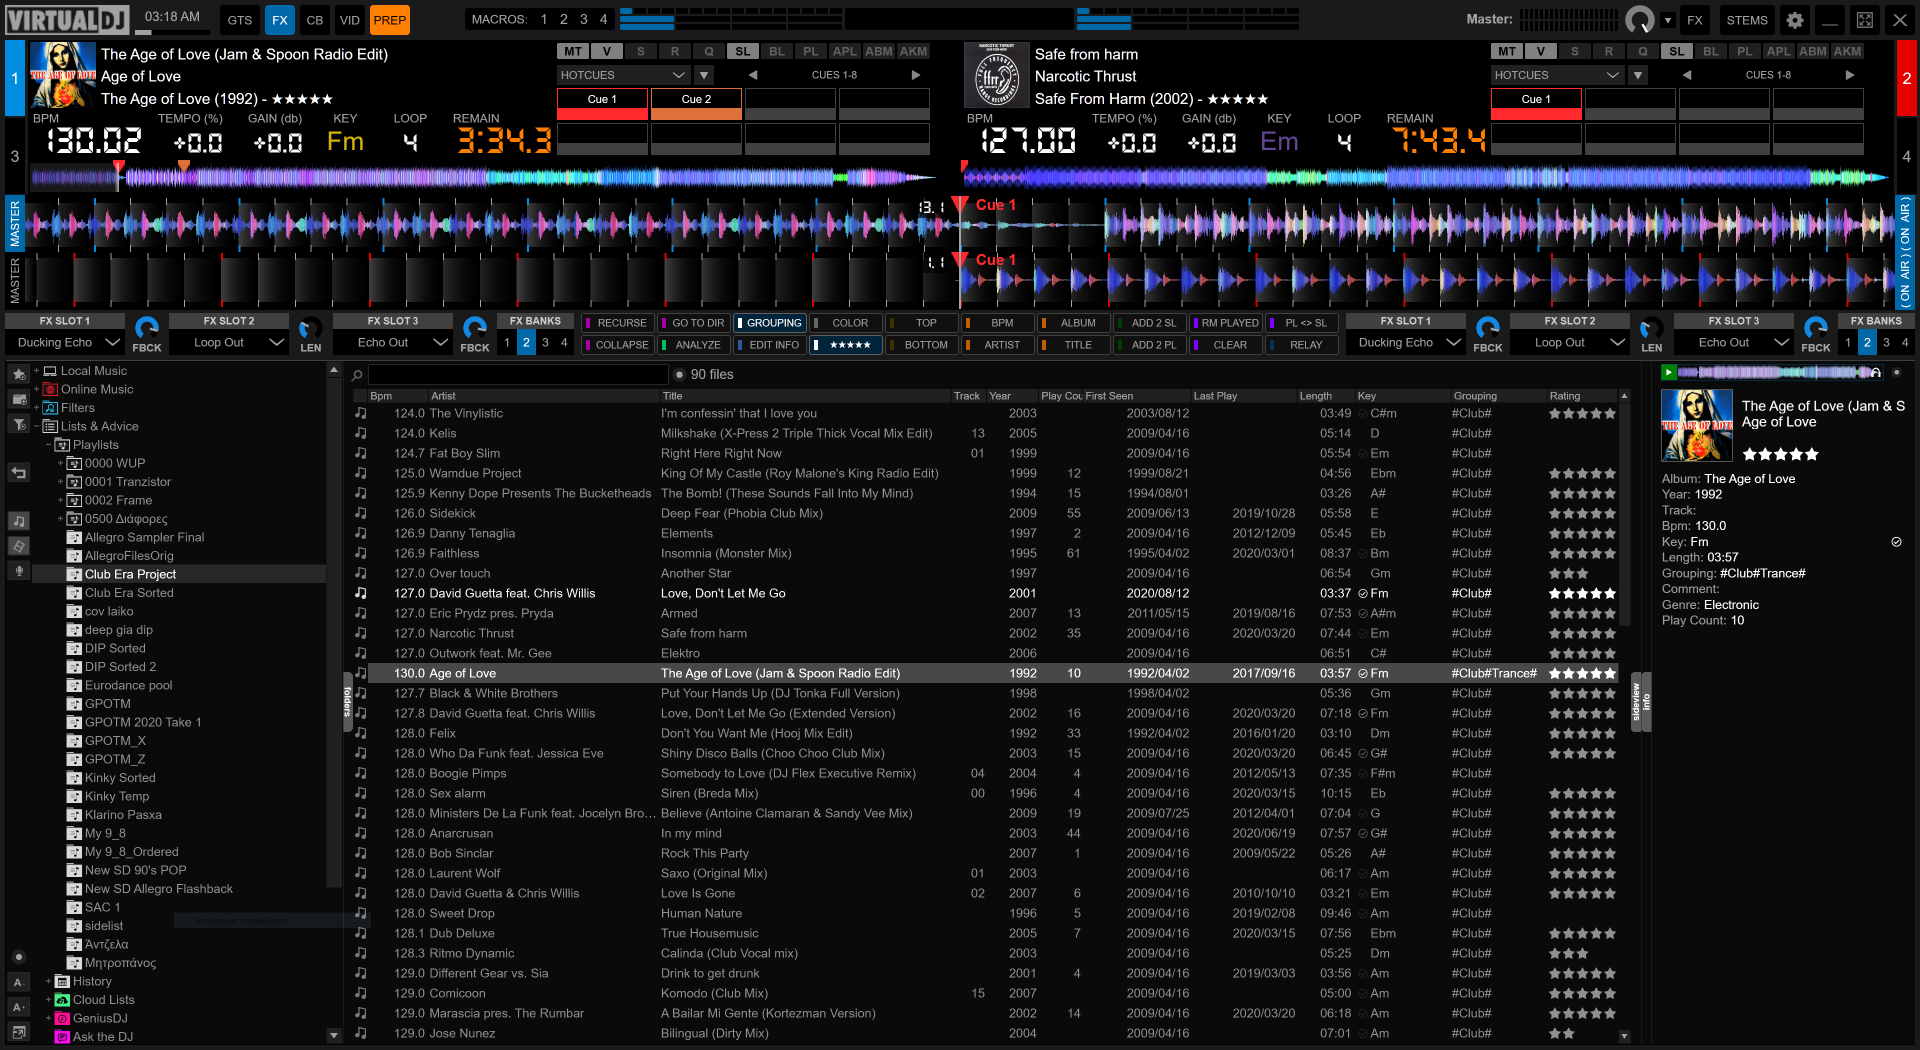Open left deck Loop Out effect dropdown
Image resolution: width=1920 pixels, height=1050 pixels.
click(x=230, y=342)
